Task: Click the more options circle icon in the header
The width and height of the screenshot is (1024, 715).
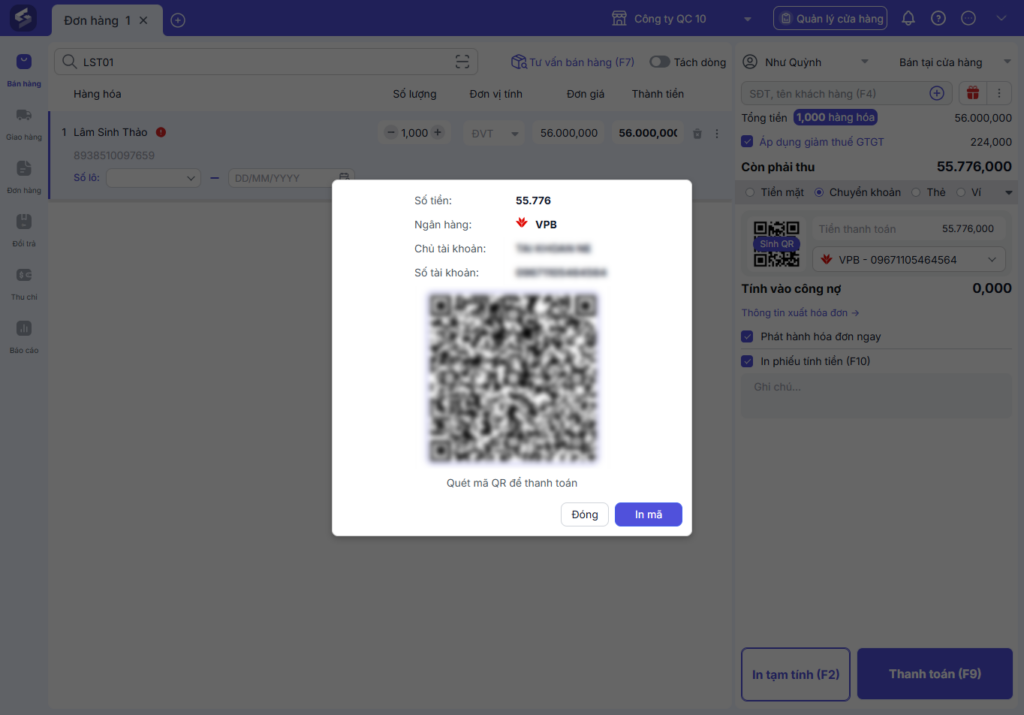Action: 968,18
